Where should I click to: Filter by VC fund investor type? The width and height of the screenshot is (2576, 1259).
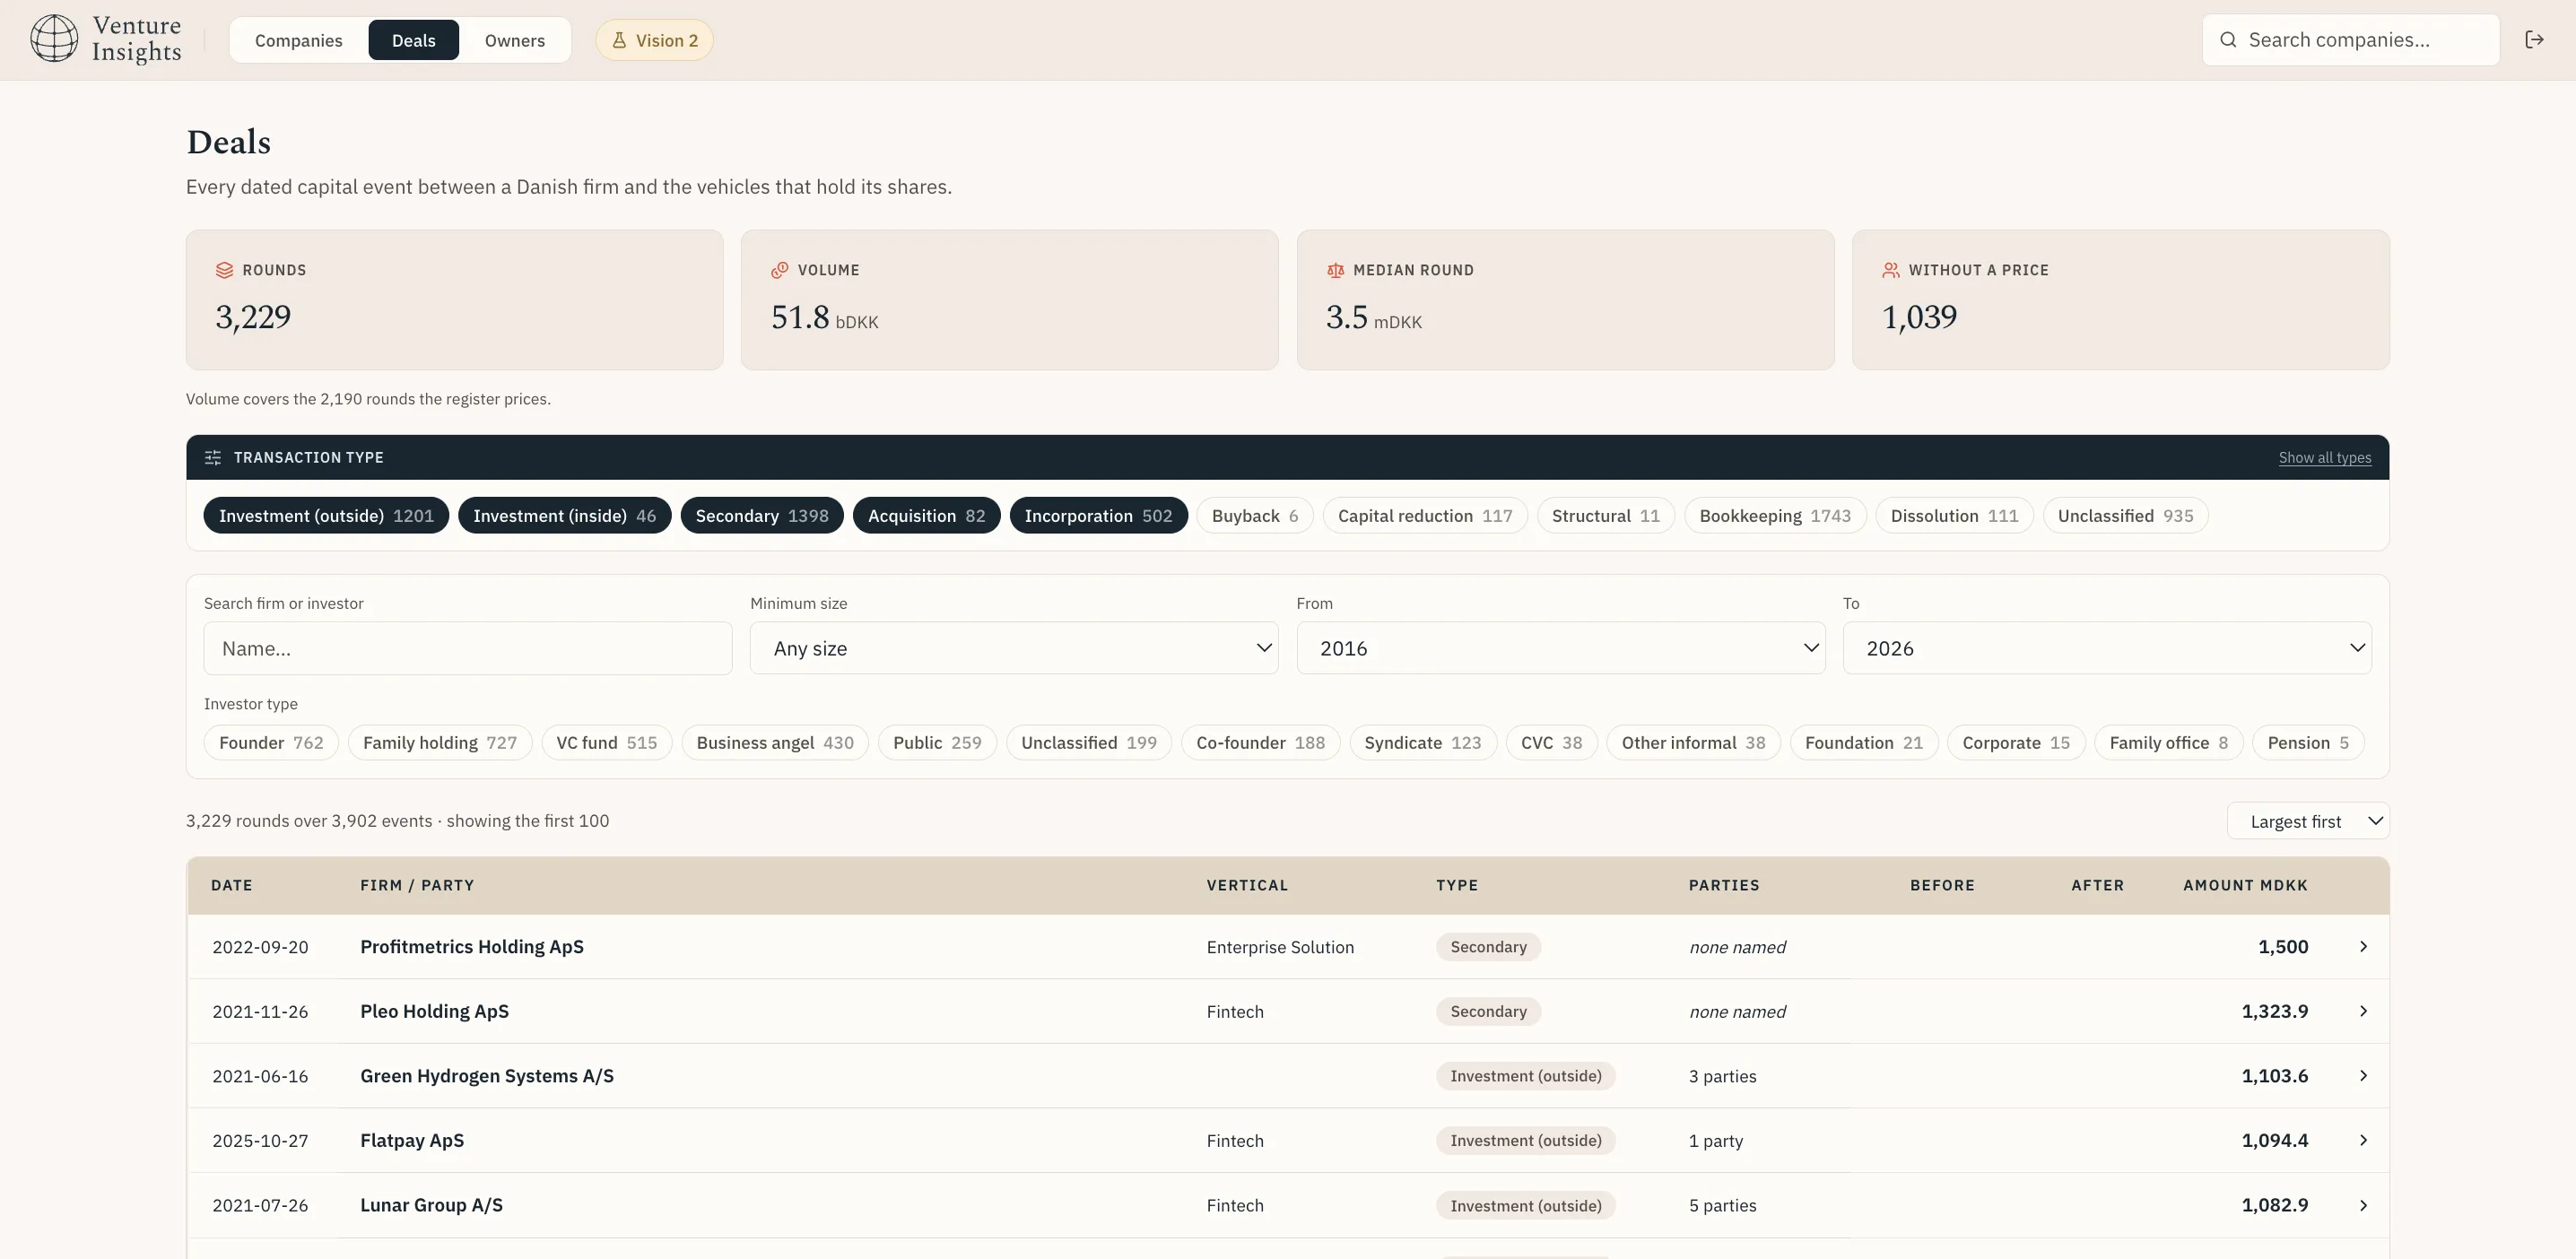607,742
